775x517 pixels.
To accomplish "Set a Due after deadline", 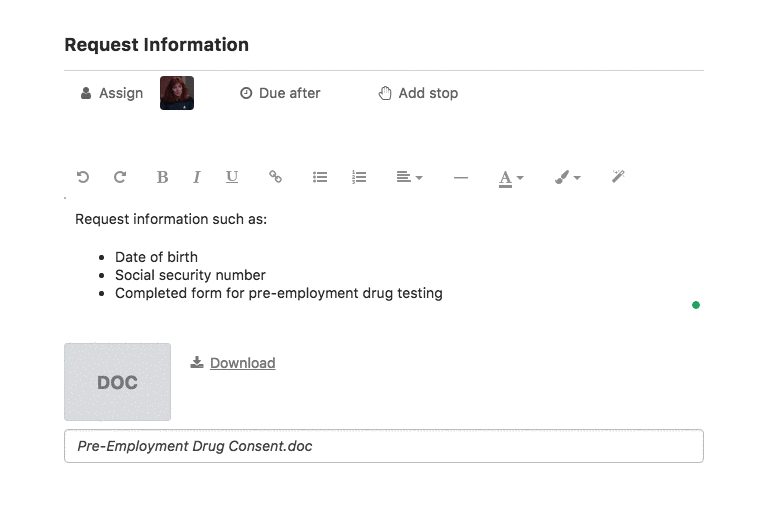I will pyautogui.click(x=280, y=93).
